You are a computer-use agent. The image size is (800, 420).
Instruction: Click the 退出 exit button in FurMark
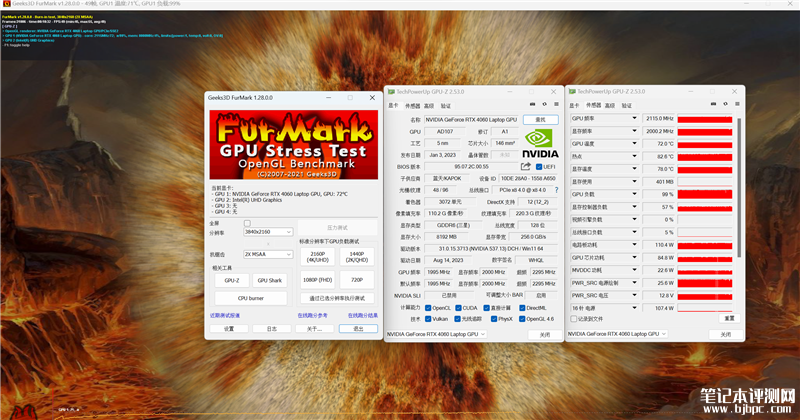pyautogui.click(x=358, y=329)
